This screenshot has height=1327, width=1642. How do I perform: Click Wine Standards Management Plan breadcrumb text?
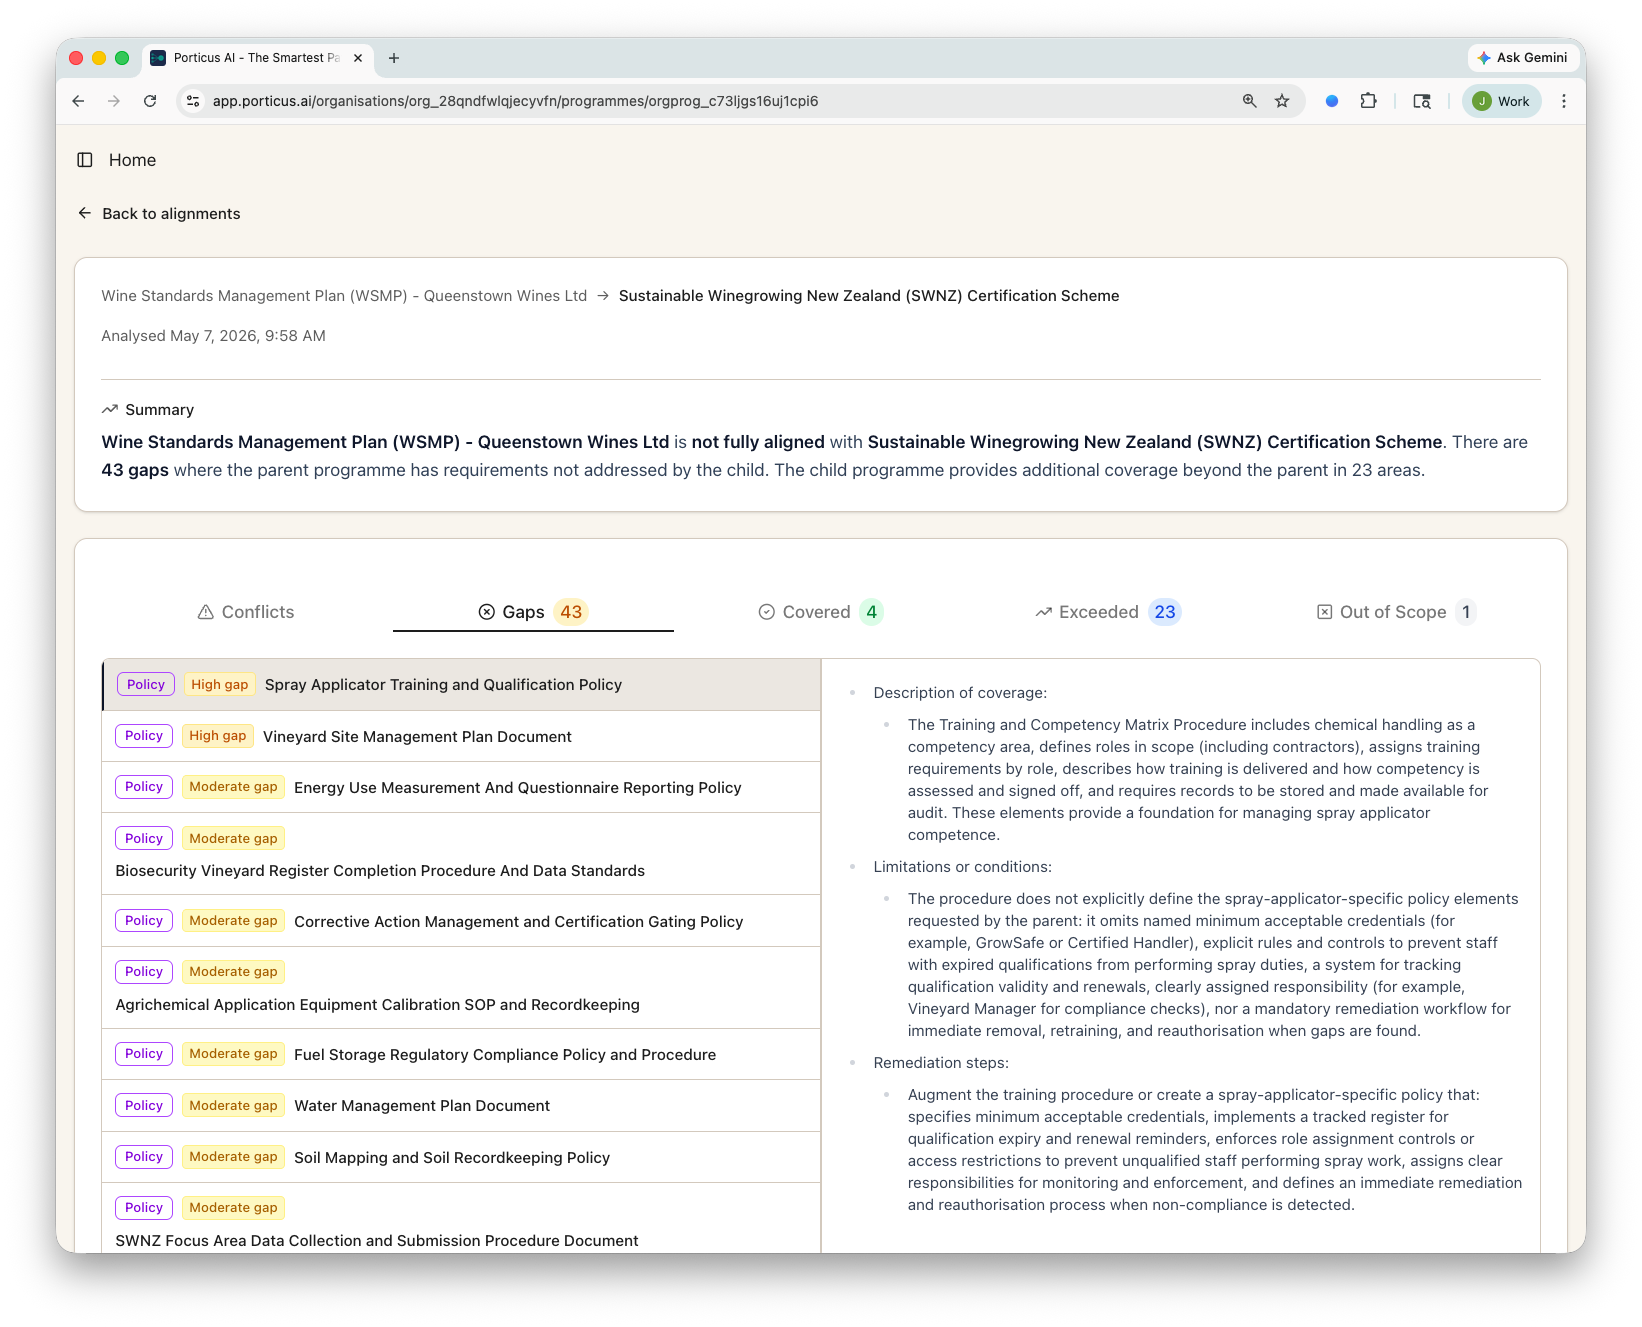tap(344, 296)
